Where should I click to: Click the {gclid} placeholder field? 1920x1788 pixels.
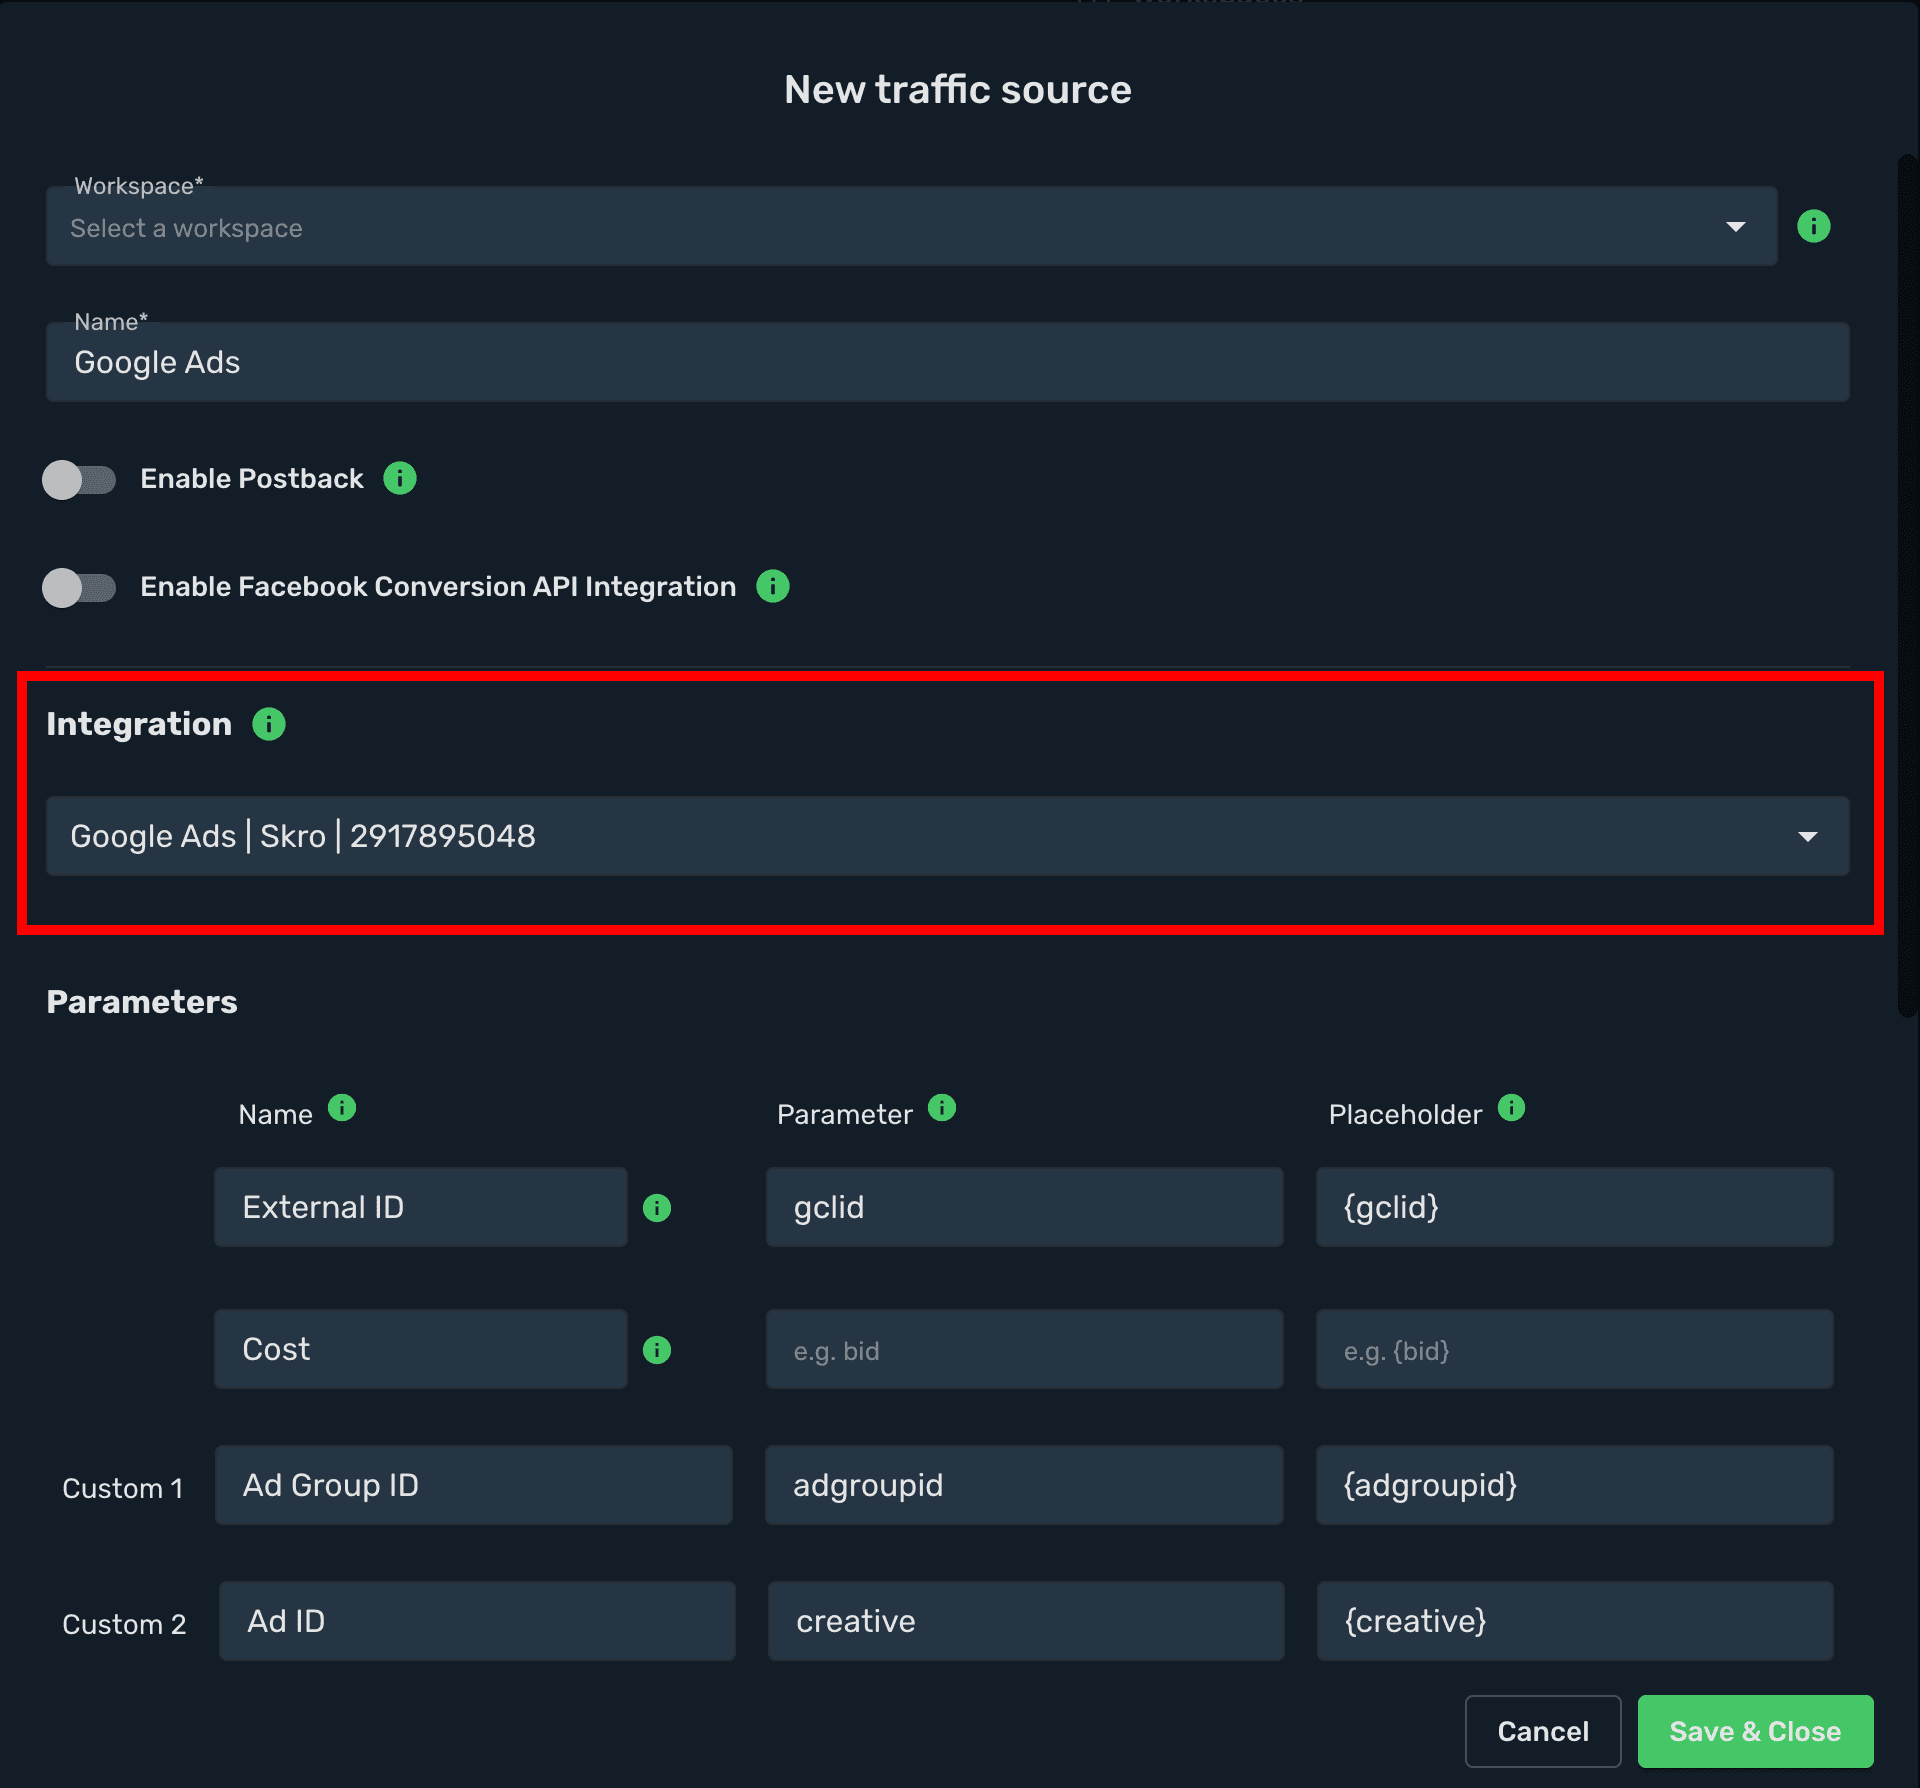point(1574,1207)
